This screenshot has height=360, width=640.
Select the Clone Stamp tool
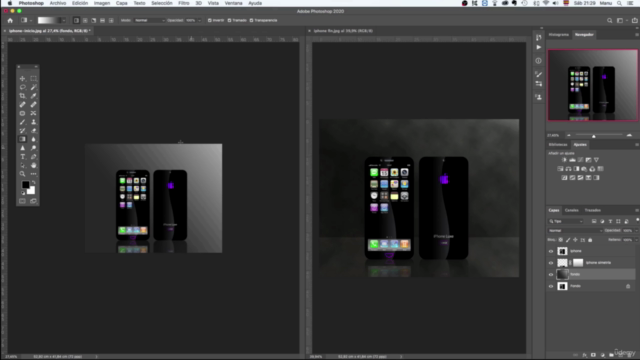33,122
